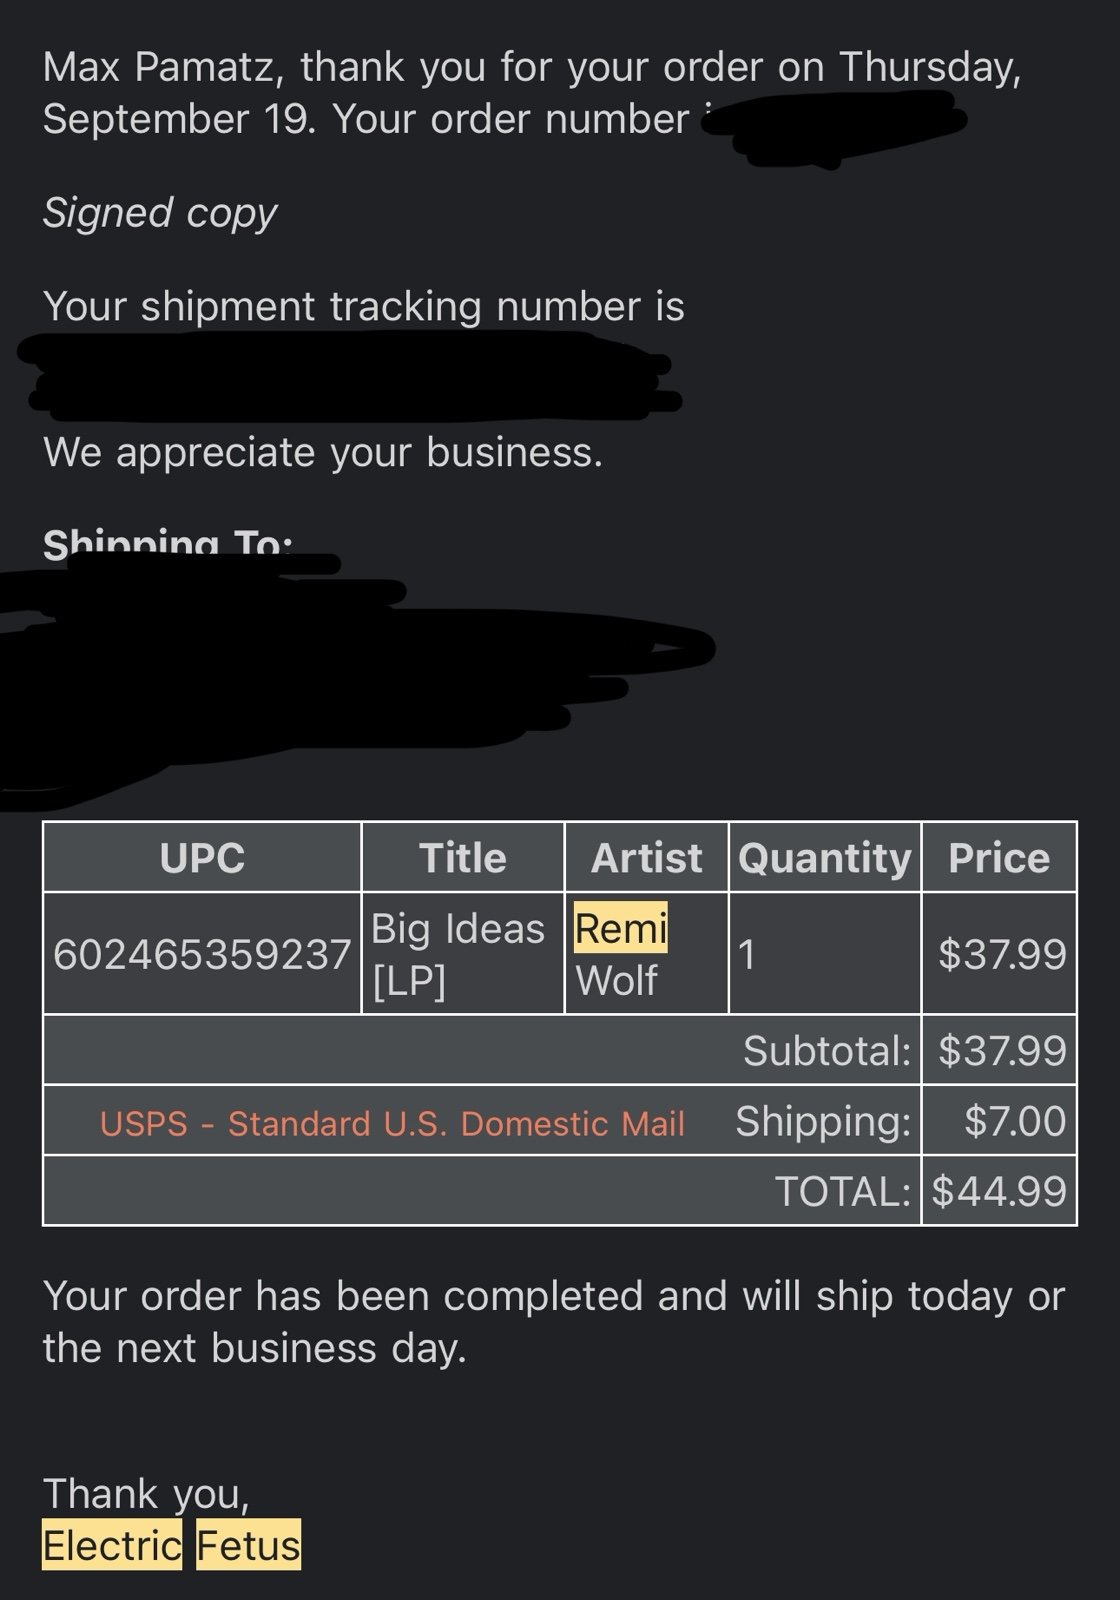This screenshot has width=1120, height=1600.
Task: Click the UPC column header
Action: coord(202,858)
